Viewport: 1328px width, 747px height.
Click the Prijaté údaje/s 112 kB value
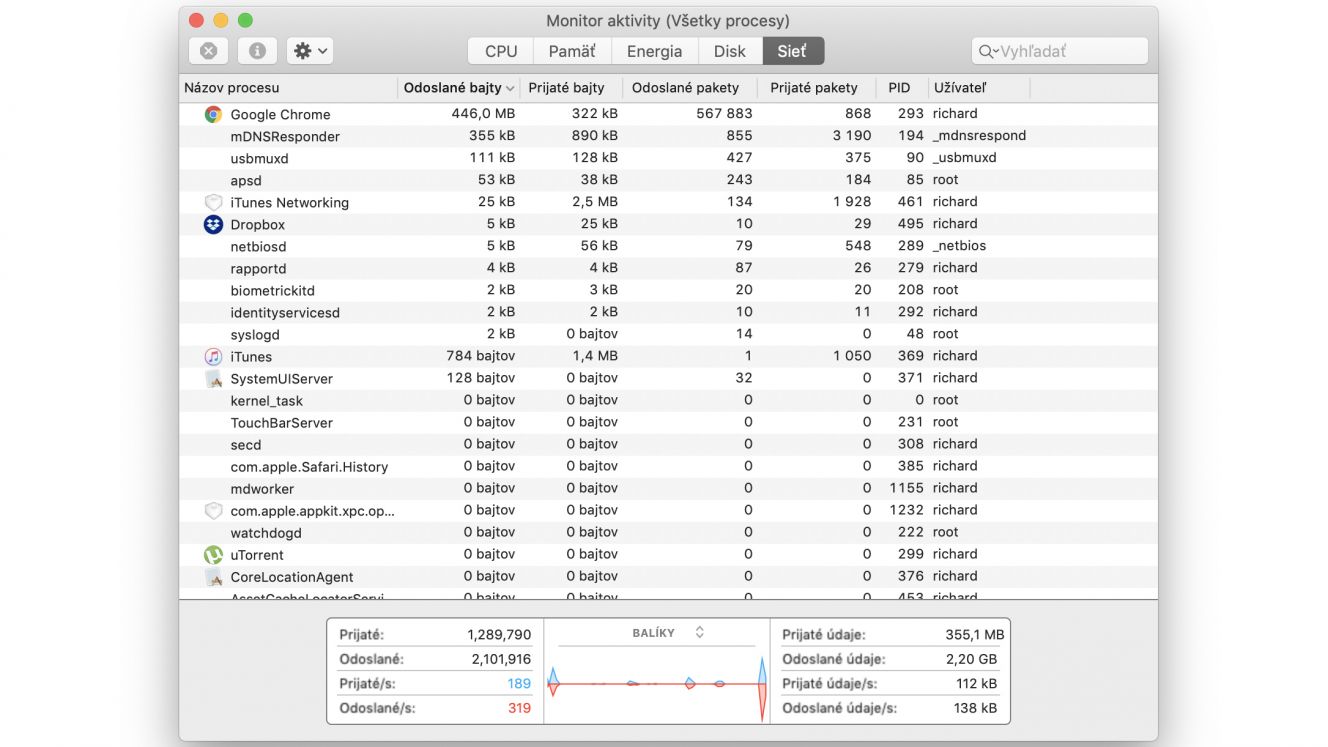(x=976, y=684)
